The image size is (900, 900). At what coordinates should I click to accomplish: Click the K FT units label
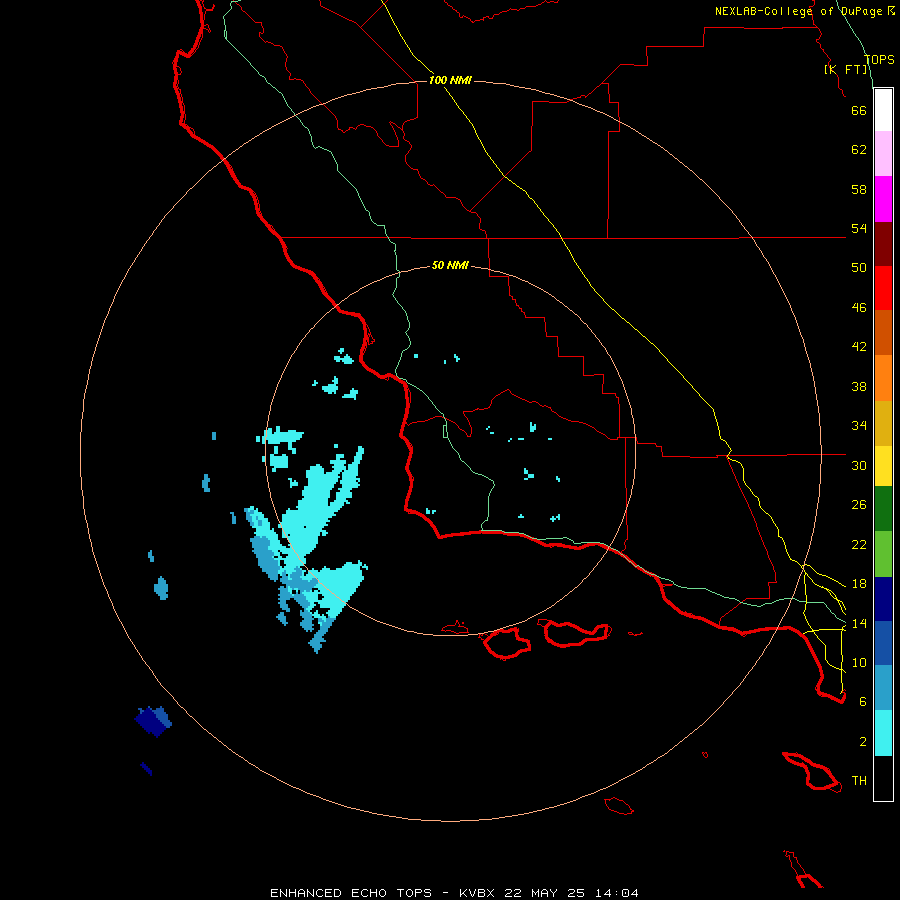tap(845, 69)
